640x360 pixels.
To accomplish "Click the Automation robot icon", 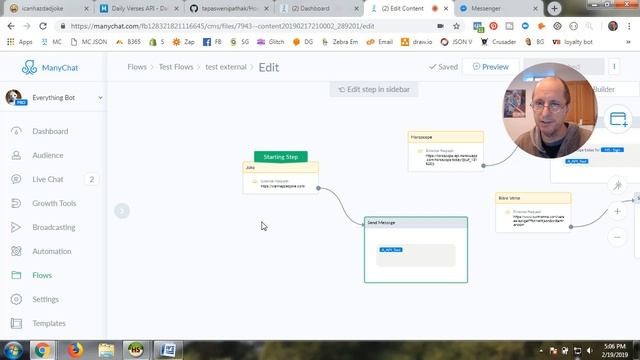I will [16, 251].
